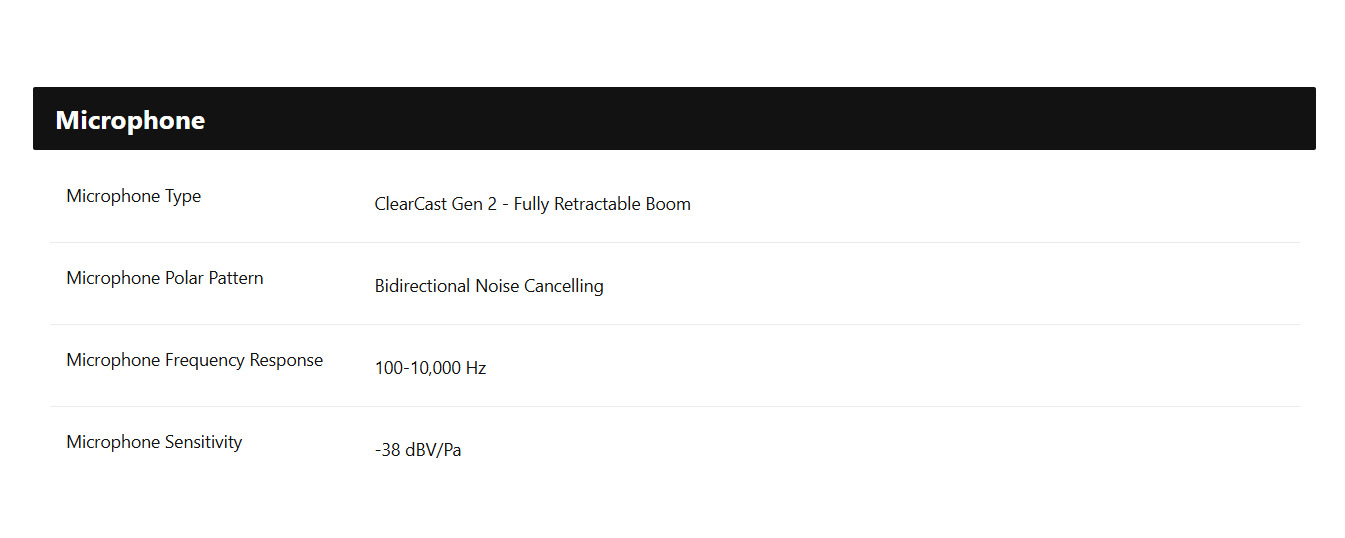The width and height of the screenshot is (1345, 538).
Task: Click the dBV/Pa unit text
Action: 434,450
